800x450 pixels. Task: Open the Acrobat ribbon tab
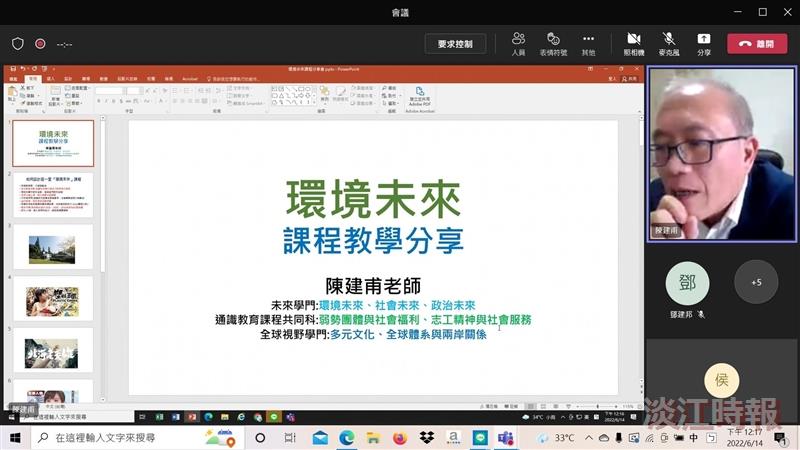tap(190, 79)
